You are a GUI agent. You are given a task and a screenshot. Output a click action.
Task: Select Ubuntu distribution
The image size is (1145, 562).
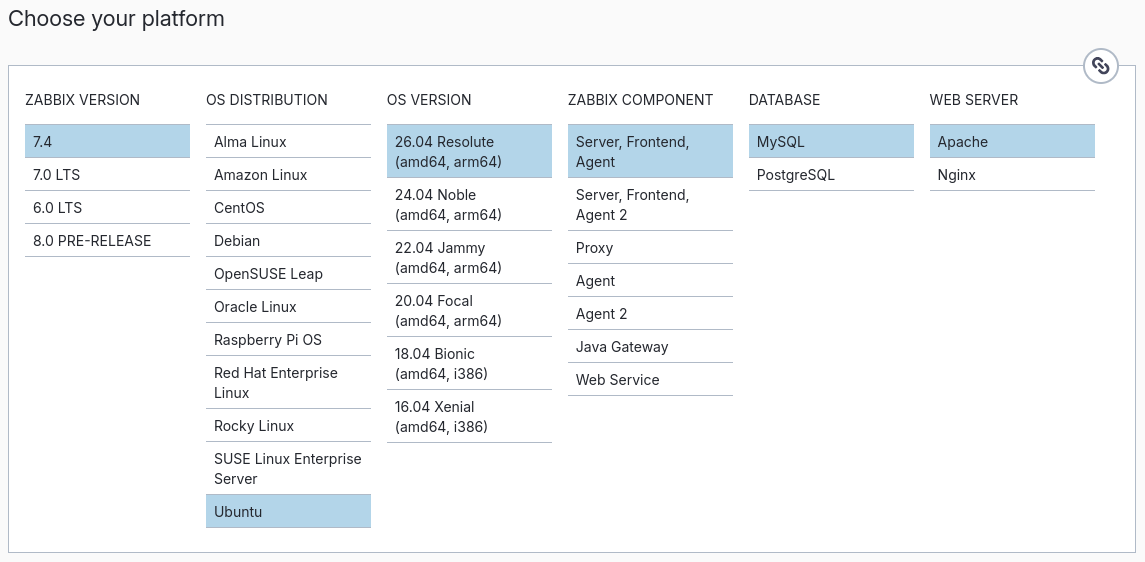(x=288, y=512)
